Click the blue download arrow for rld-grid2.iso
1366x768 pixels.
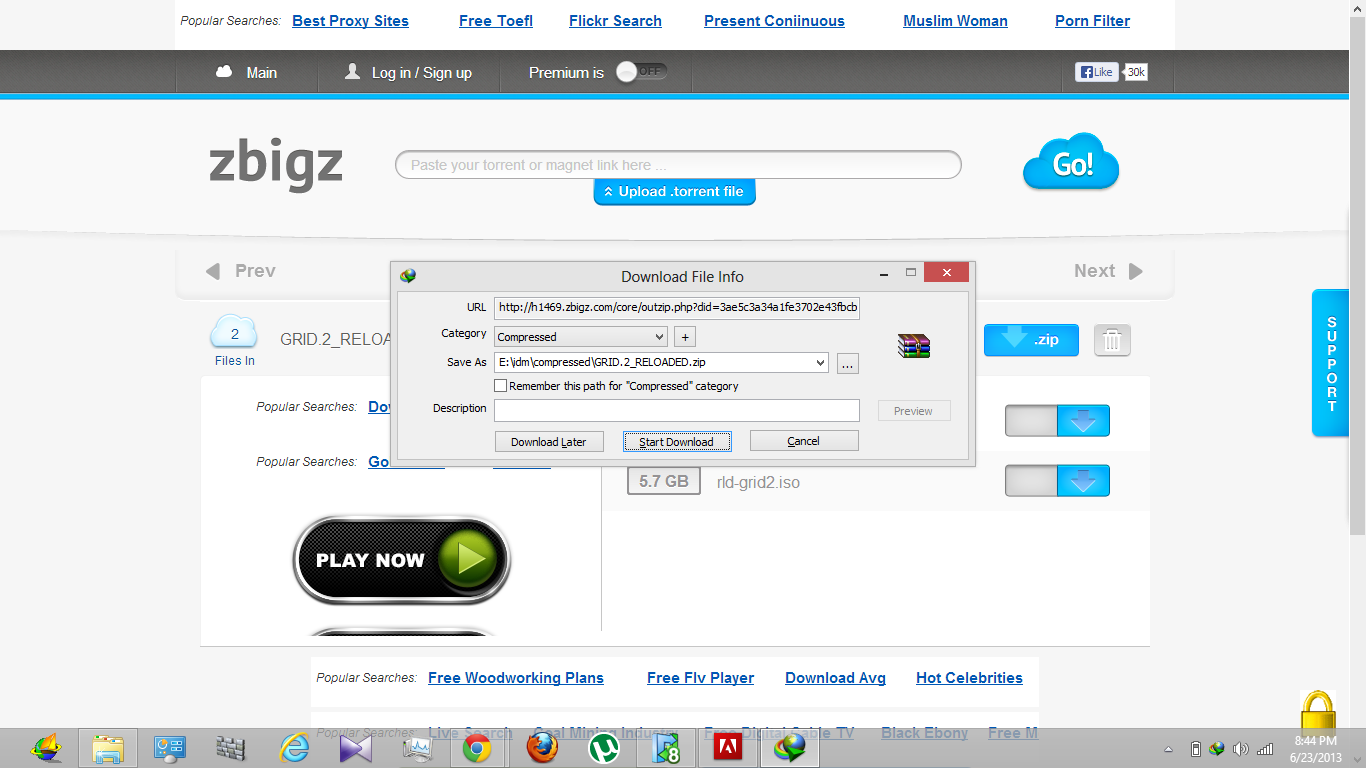coord(1083,481)
